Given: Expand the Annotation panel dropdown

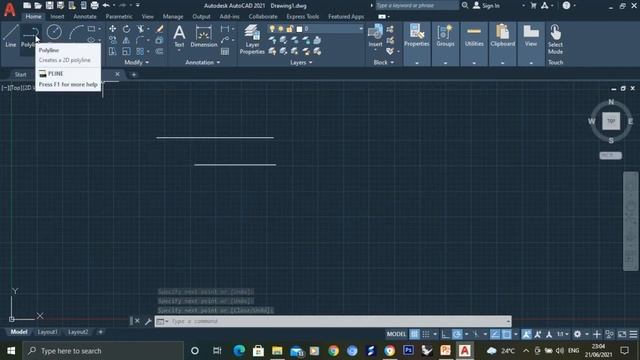Looking at the screenshot, I should [x=202, y=62].
